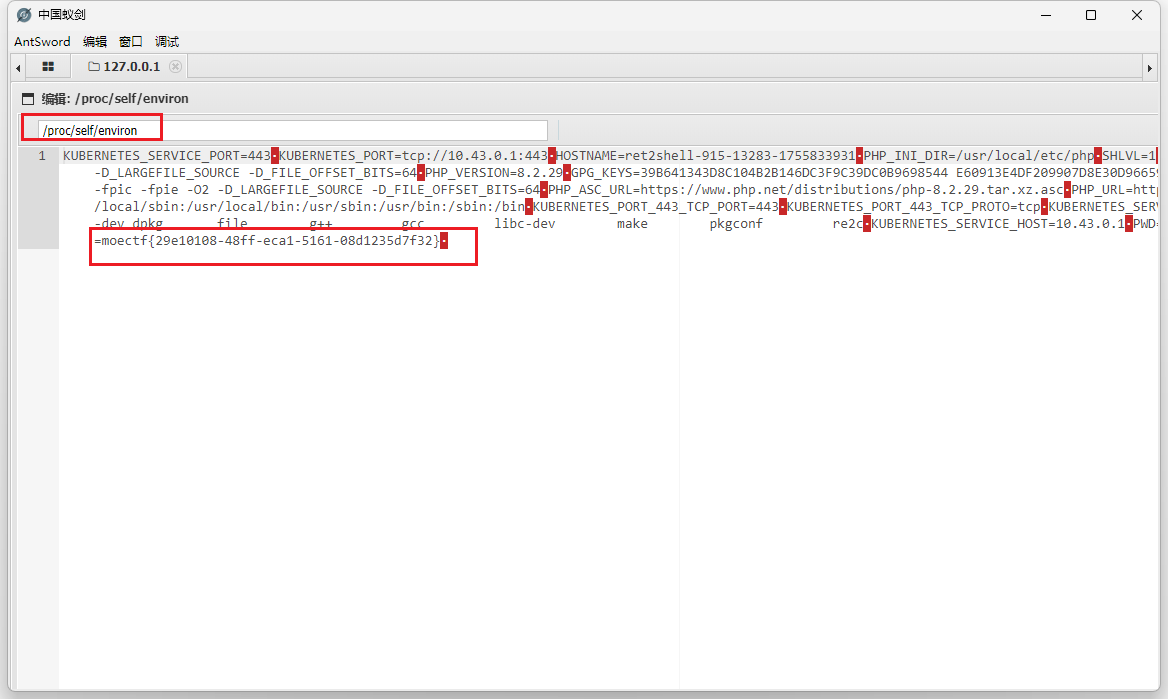Open the 编辑 menu
Viewport: 1168px width, 699px height.
[95, 42]
